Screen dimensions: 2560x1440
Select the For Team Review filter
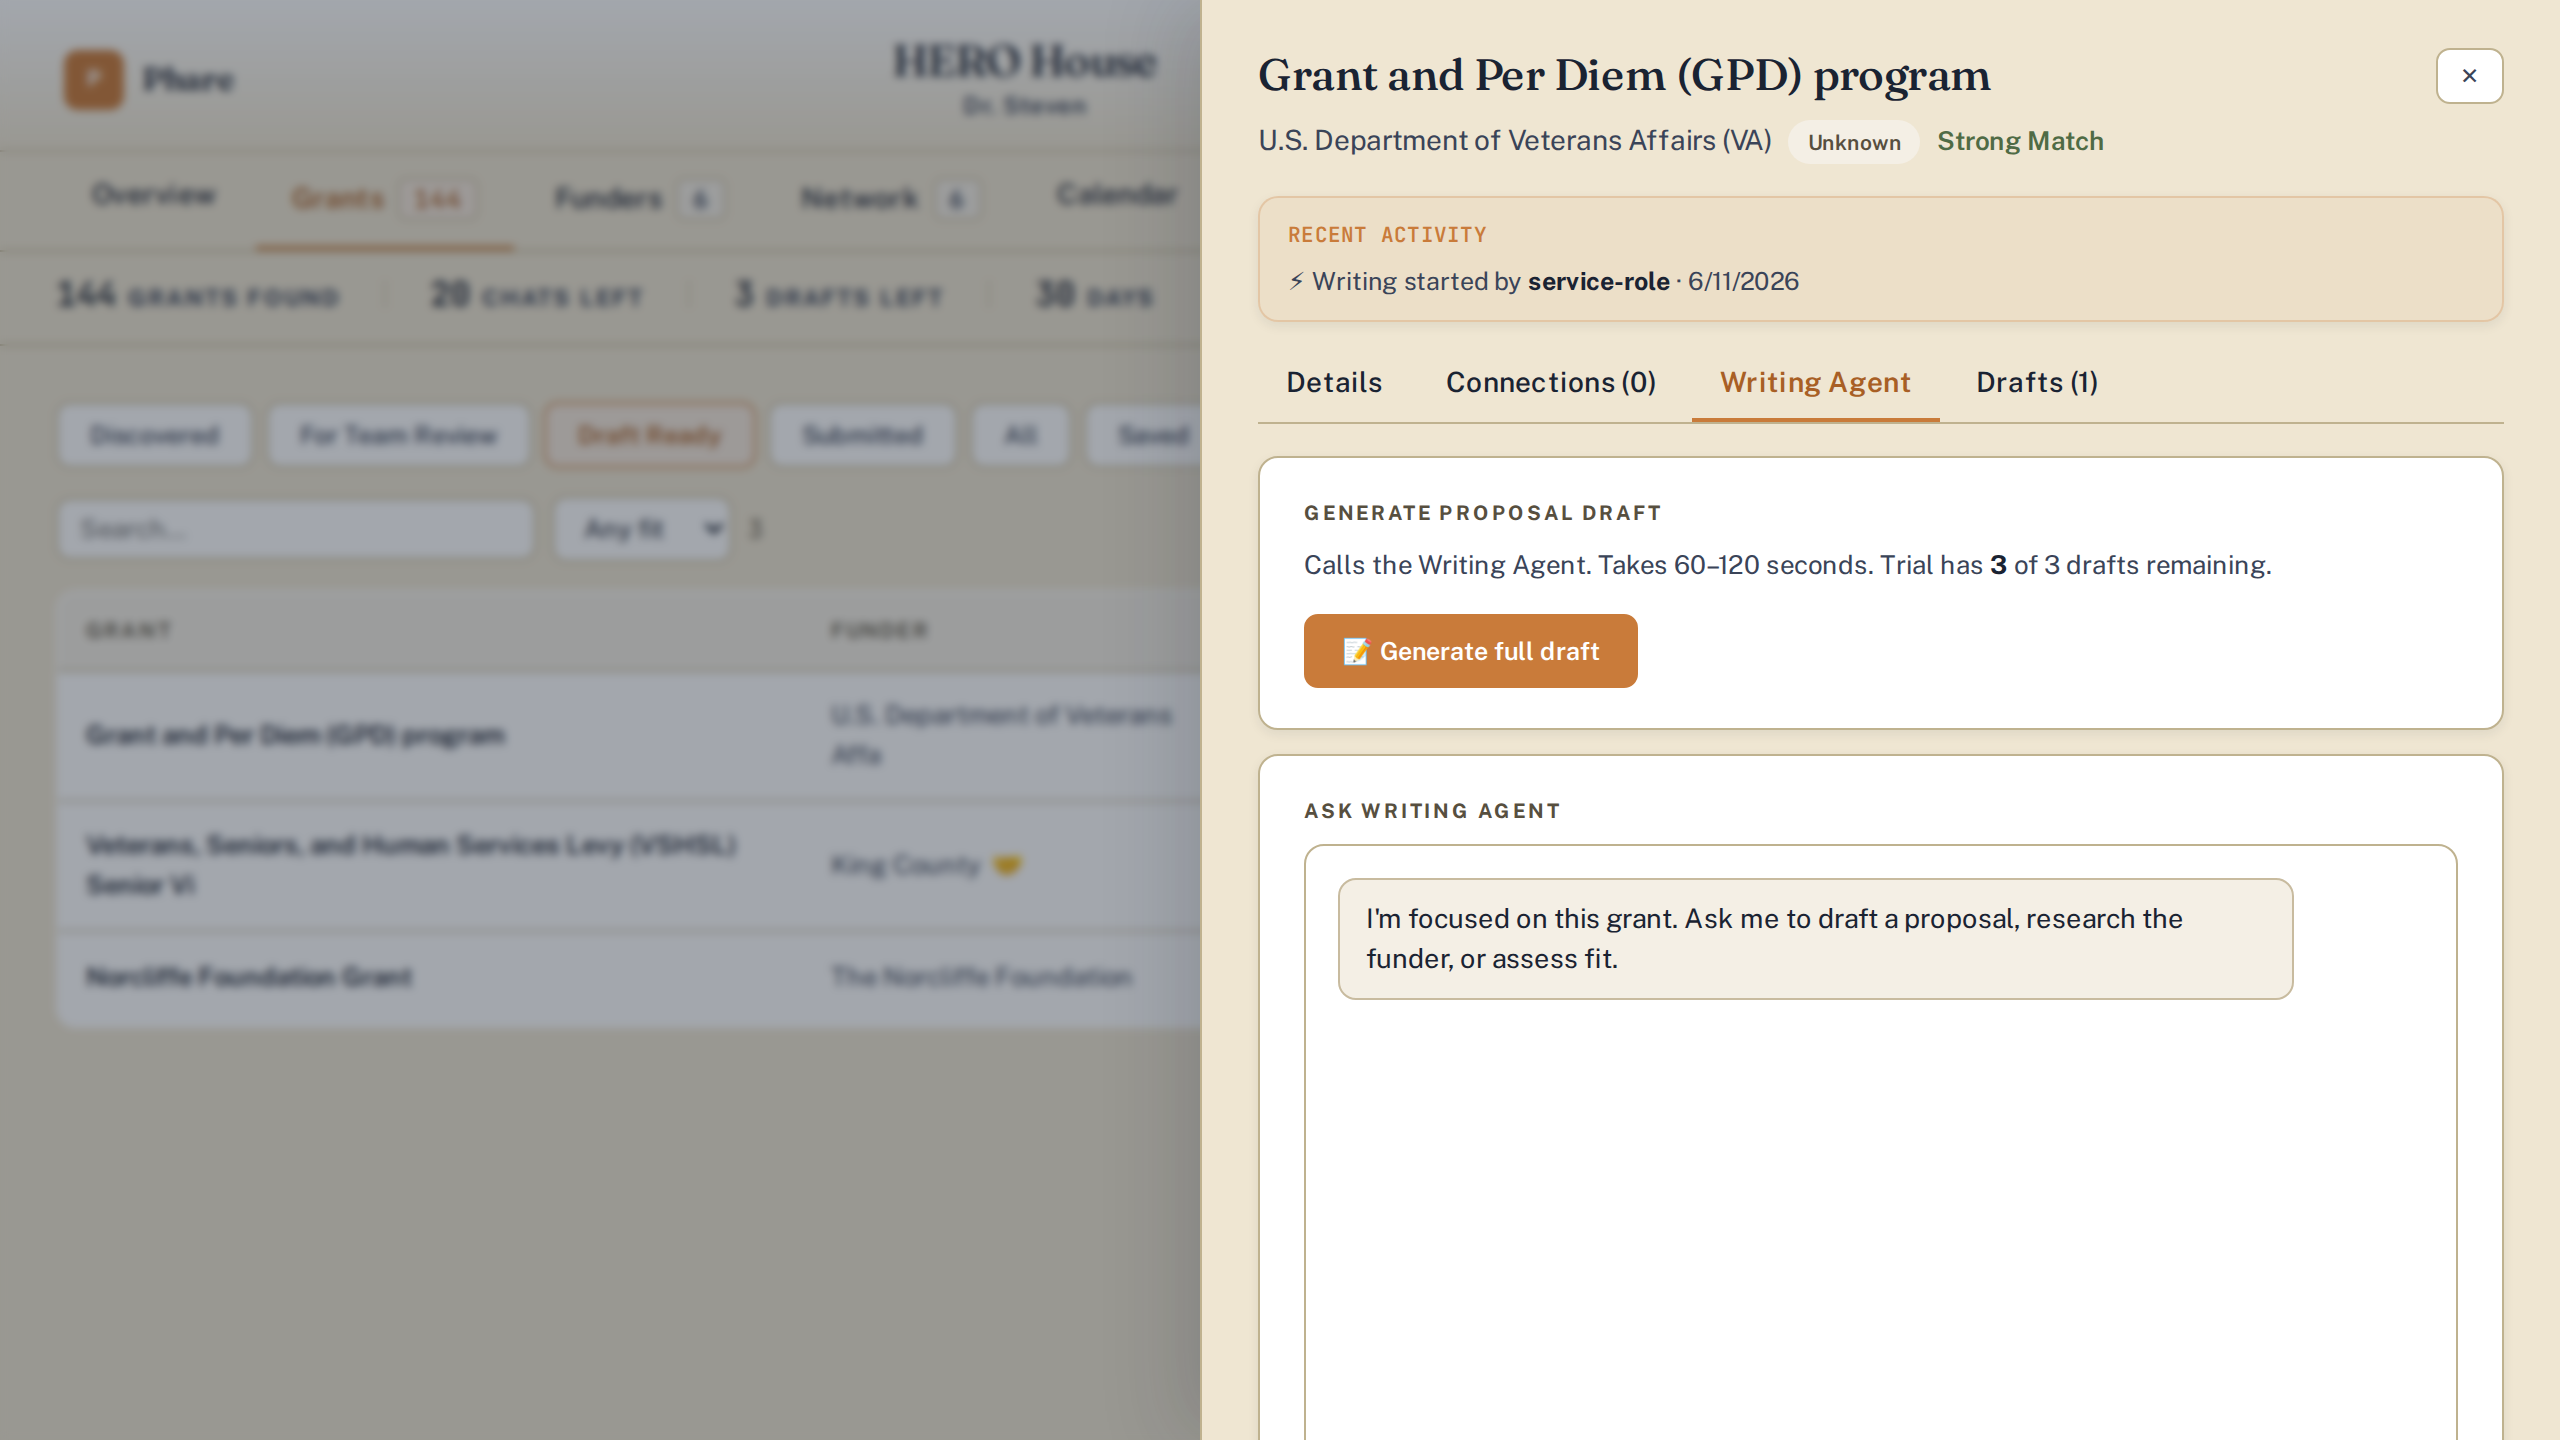(x=398, y=435)
